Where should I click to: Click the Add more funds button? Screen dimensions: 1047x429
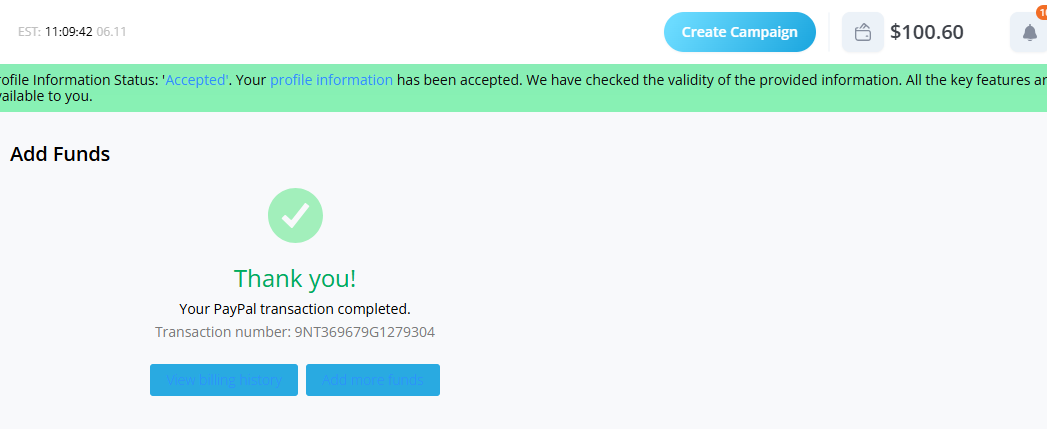tap(373, 380)
